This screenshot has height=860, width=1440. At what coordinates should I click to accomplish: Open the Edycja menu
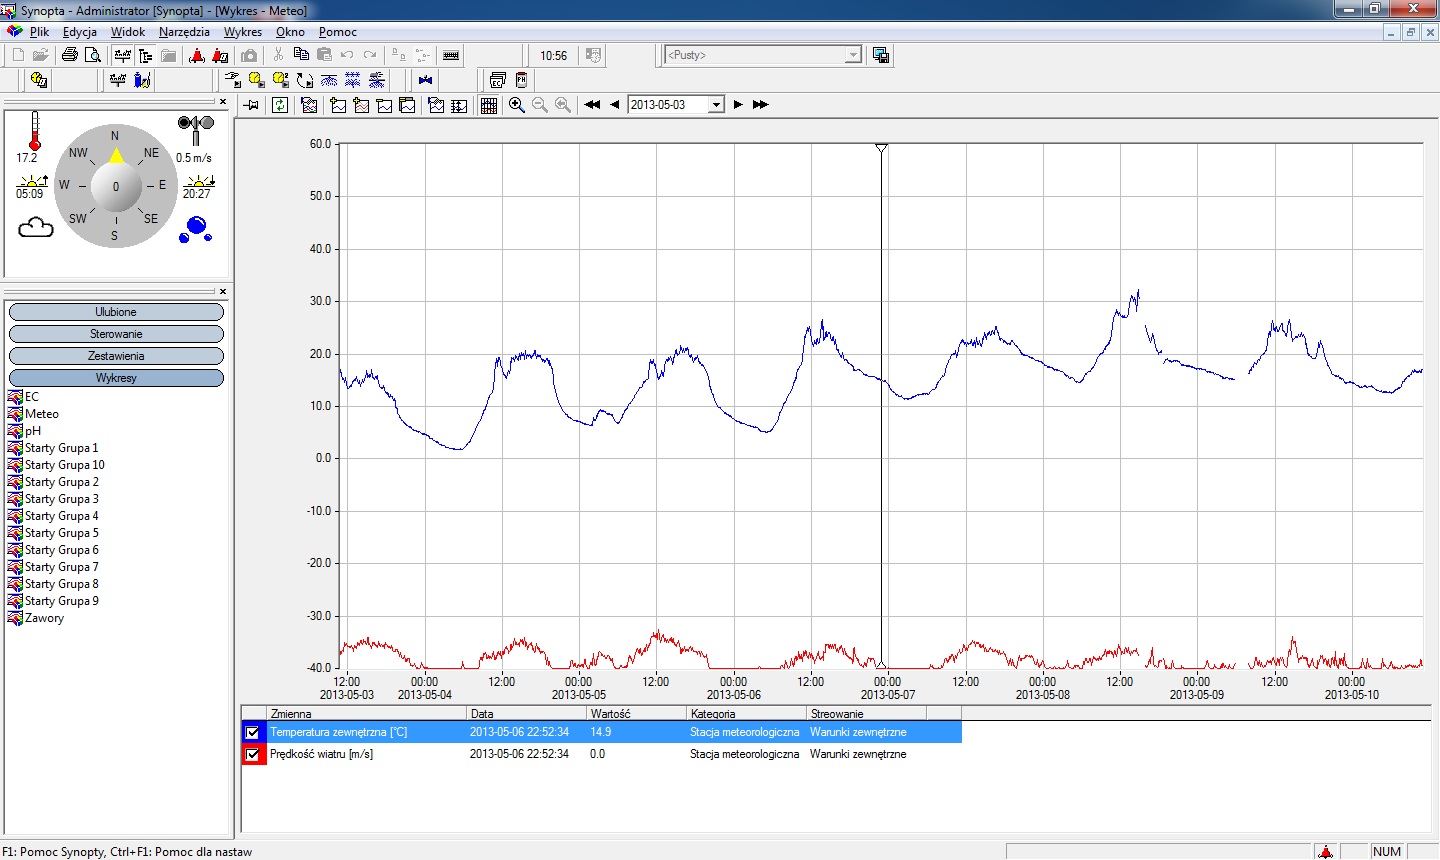(x=80, y=32)
